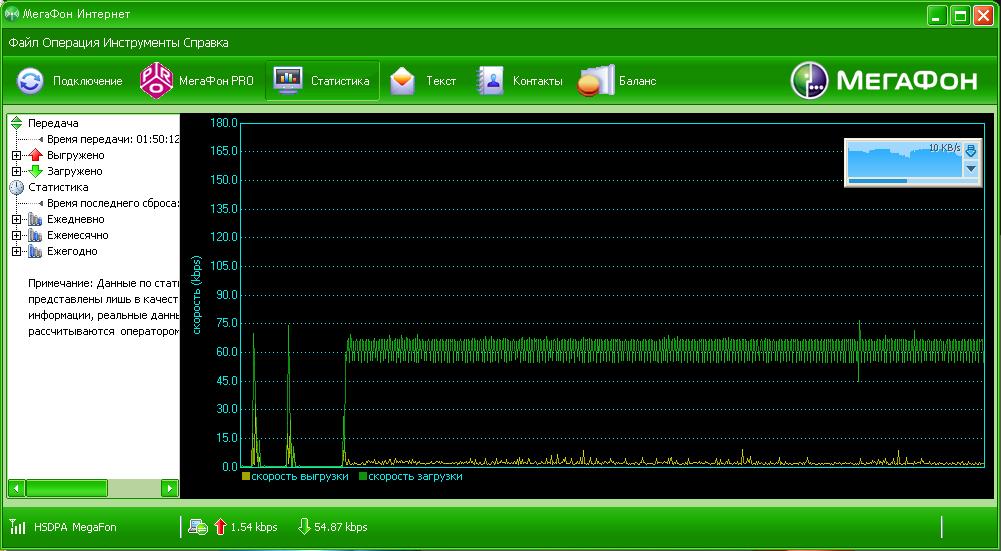Expand the Загружено tree node
The image size is (1001, 551).
click(16, 171)
